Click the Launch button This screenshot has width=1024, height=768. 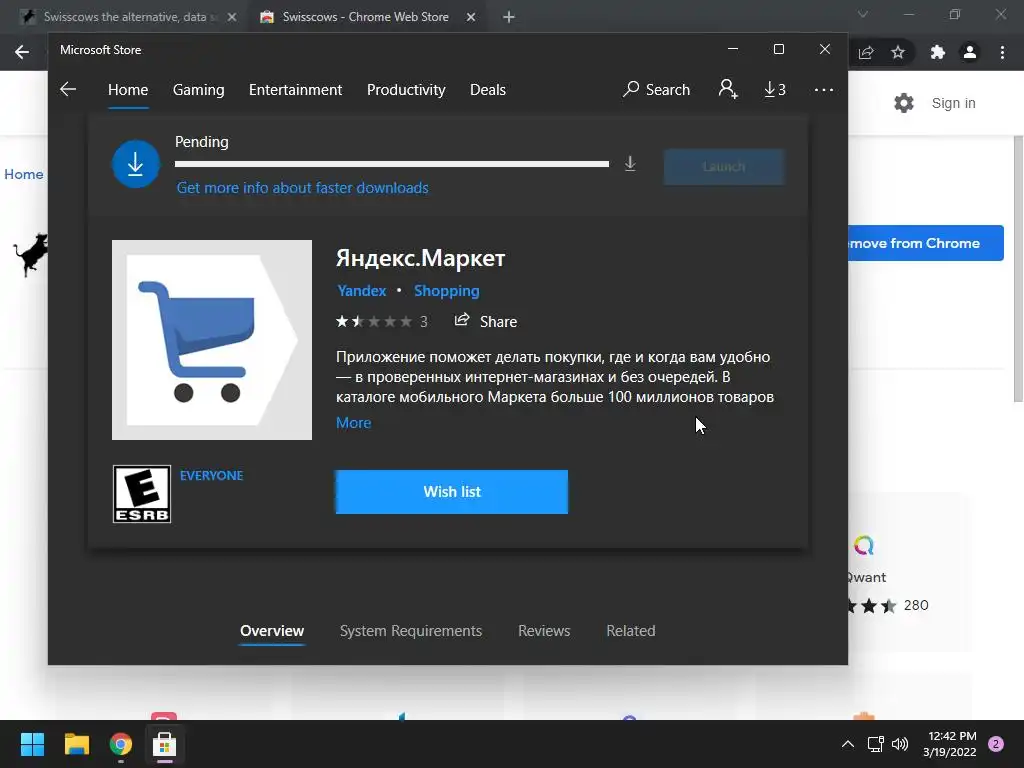click(x=724, y=167)
